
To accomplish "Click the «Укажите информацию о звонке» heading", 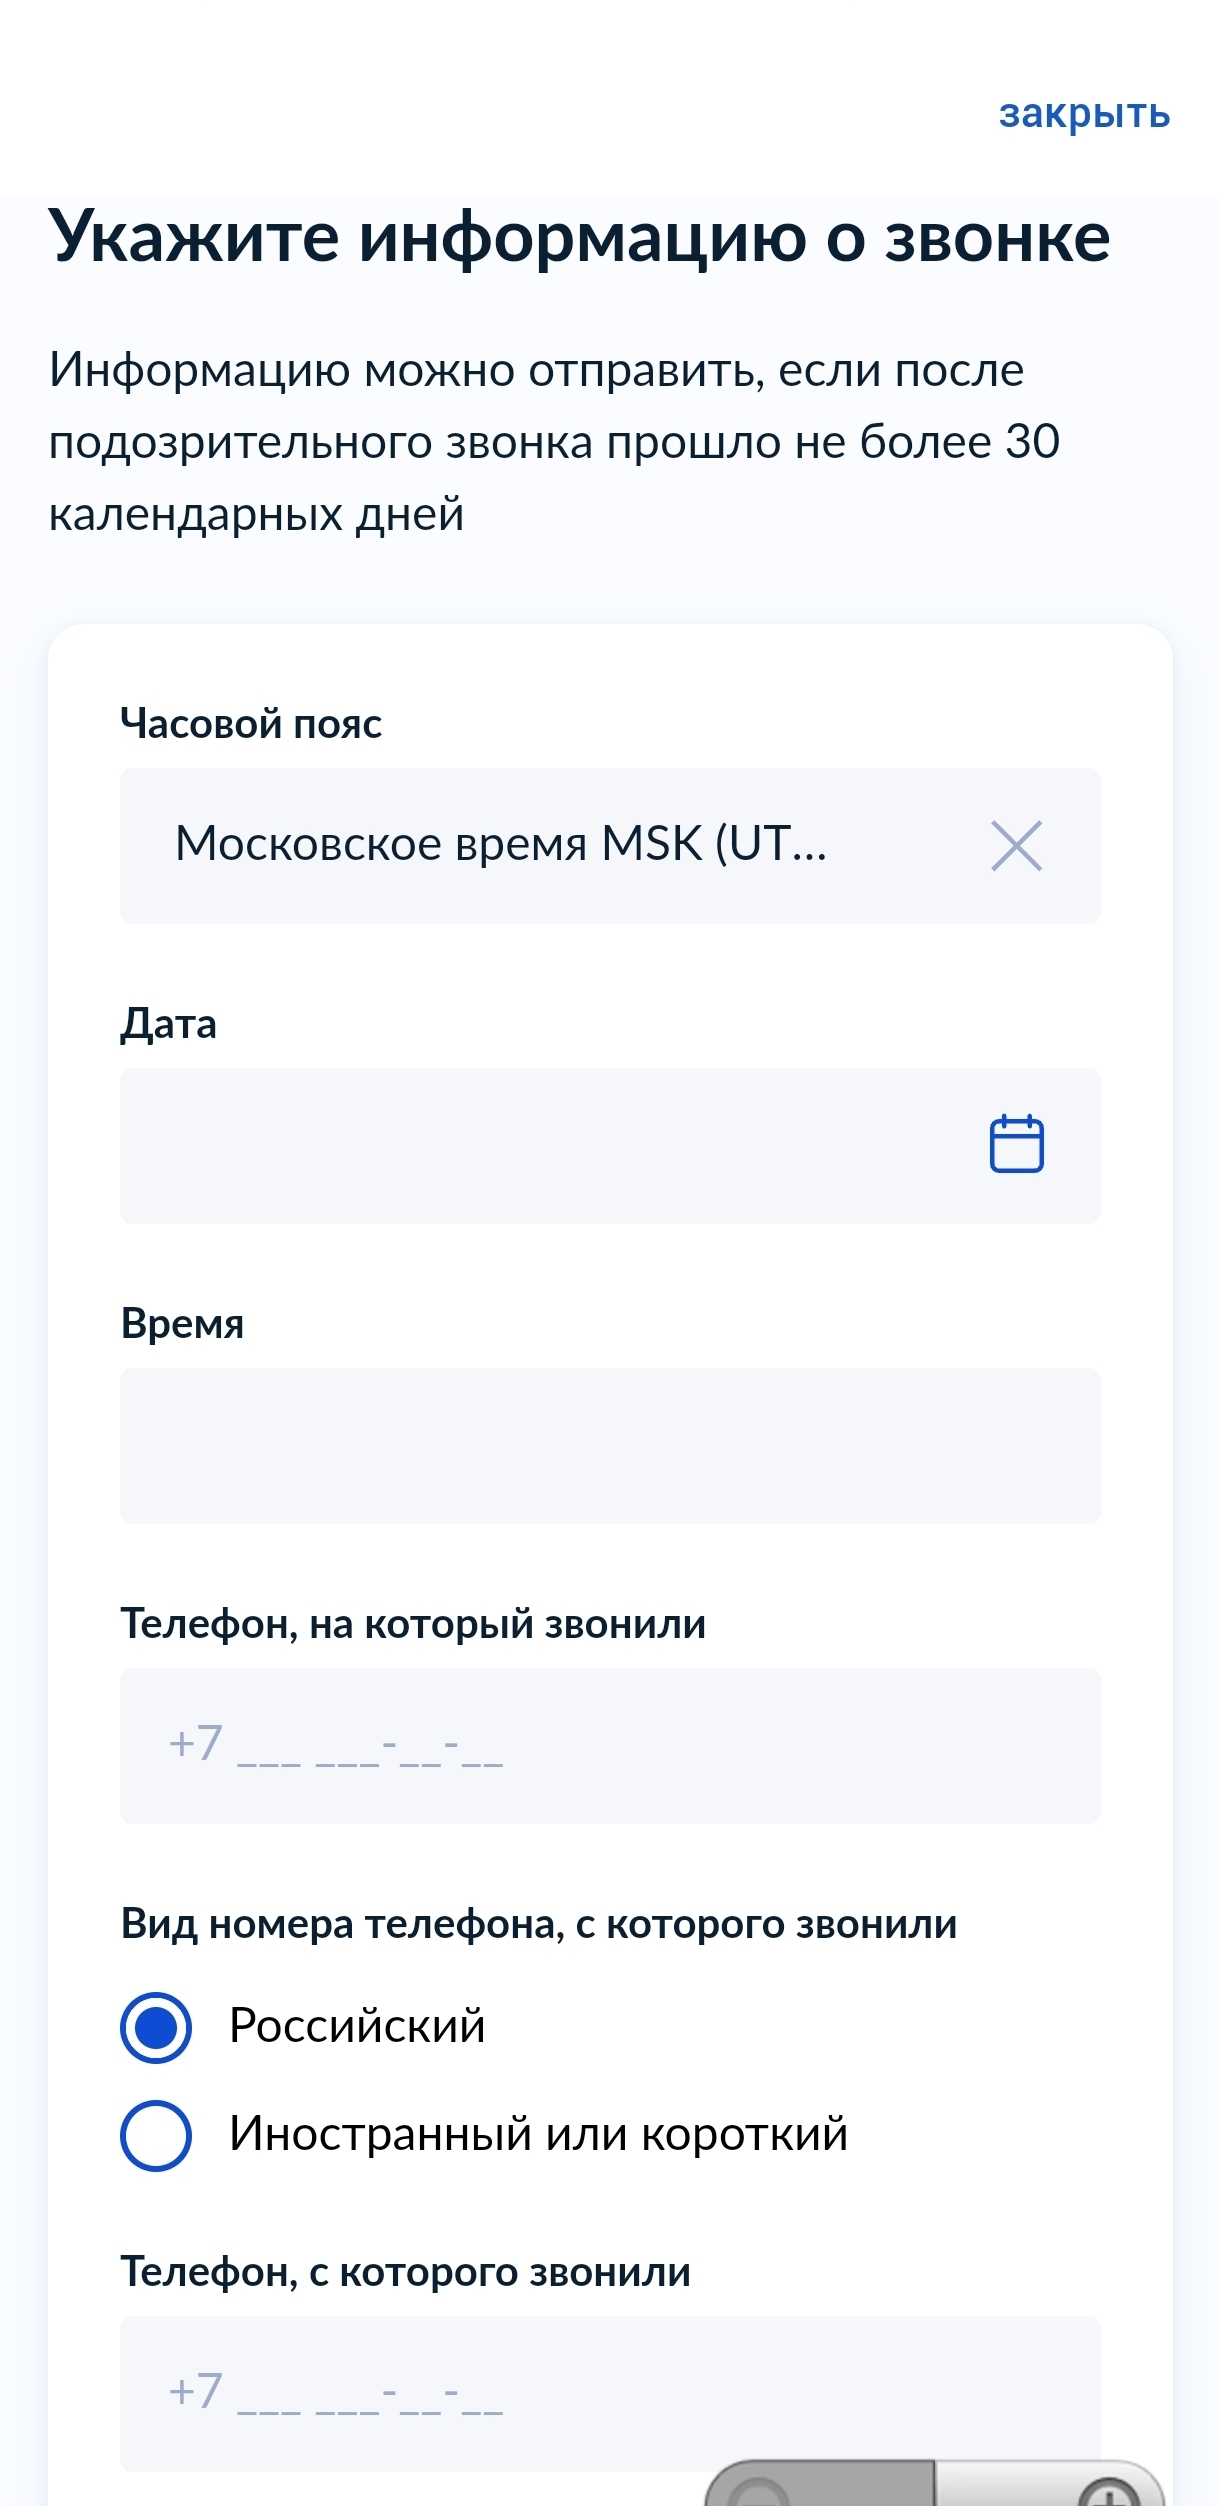I will 579,238.
